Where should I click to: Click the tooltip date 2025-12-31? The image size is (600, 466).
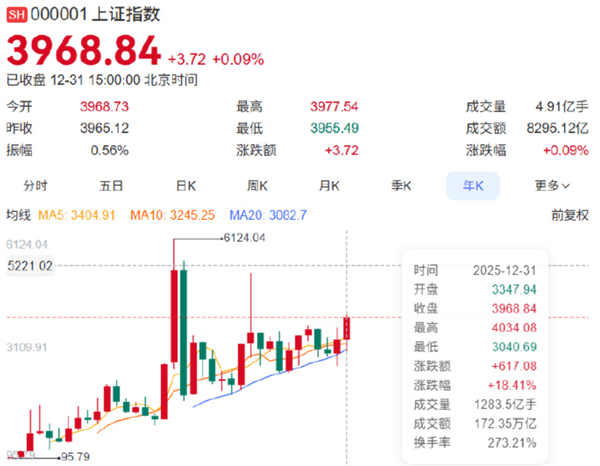point(504,270)
